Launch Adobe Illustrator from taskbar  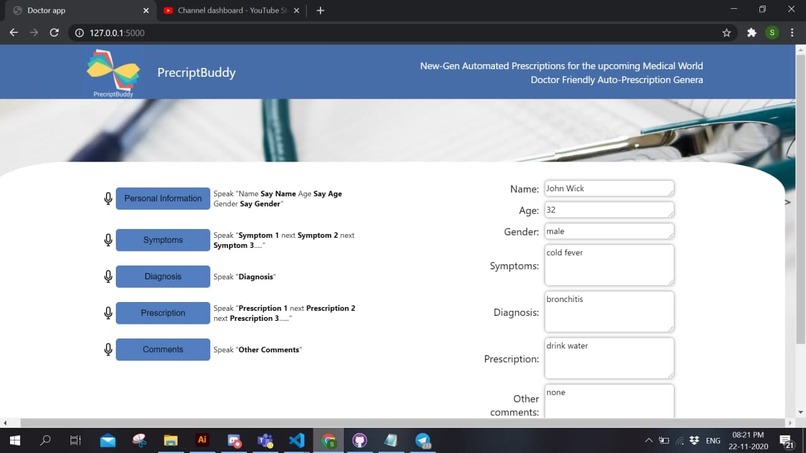pos(202,441)
